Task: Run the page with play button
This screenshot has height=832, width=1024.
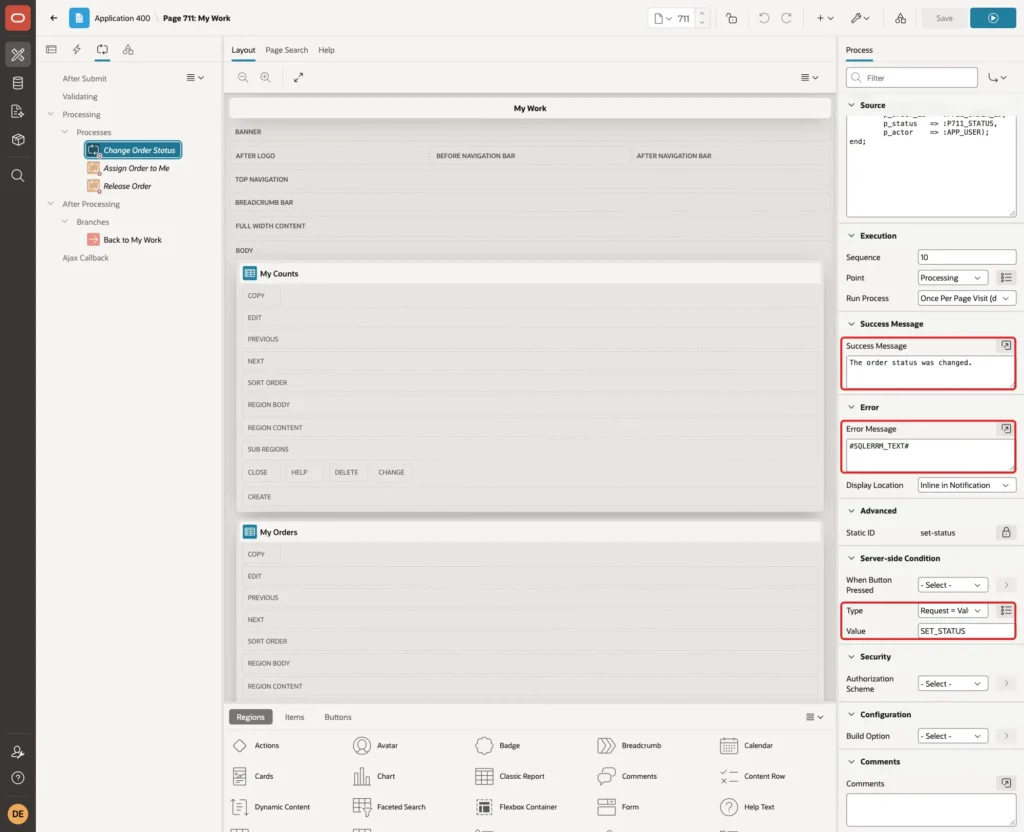Action: pos(993,18)
